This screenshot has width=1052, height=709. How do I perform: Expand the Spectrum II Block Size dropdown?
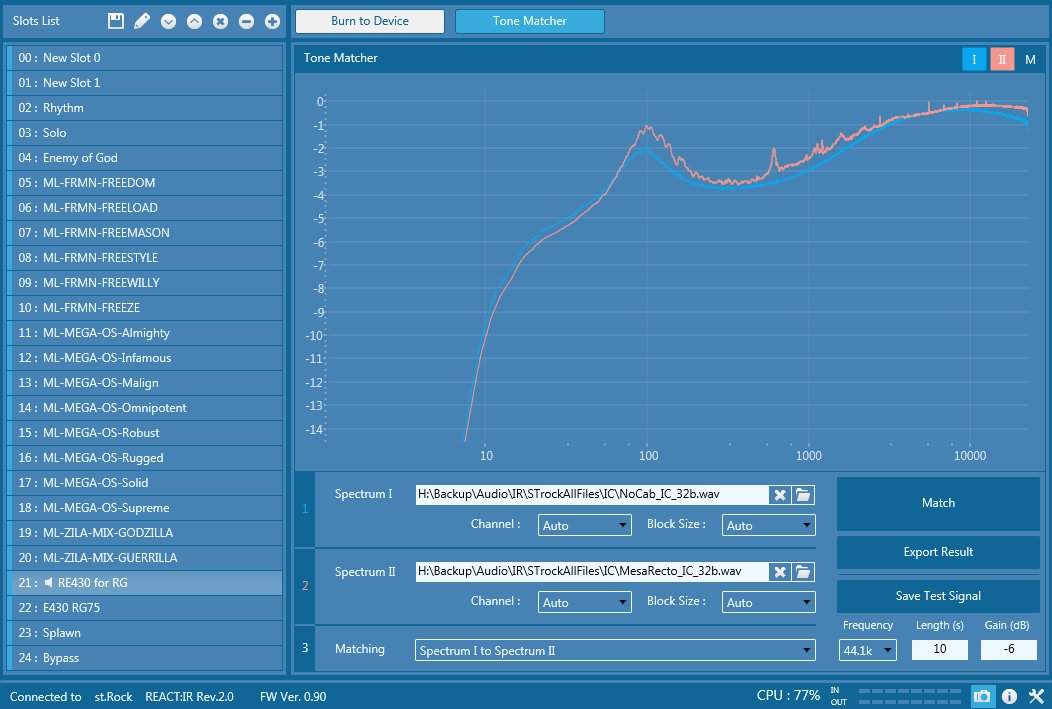click(768, 602)
